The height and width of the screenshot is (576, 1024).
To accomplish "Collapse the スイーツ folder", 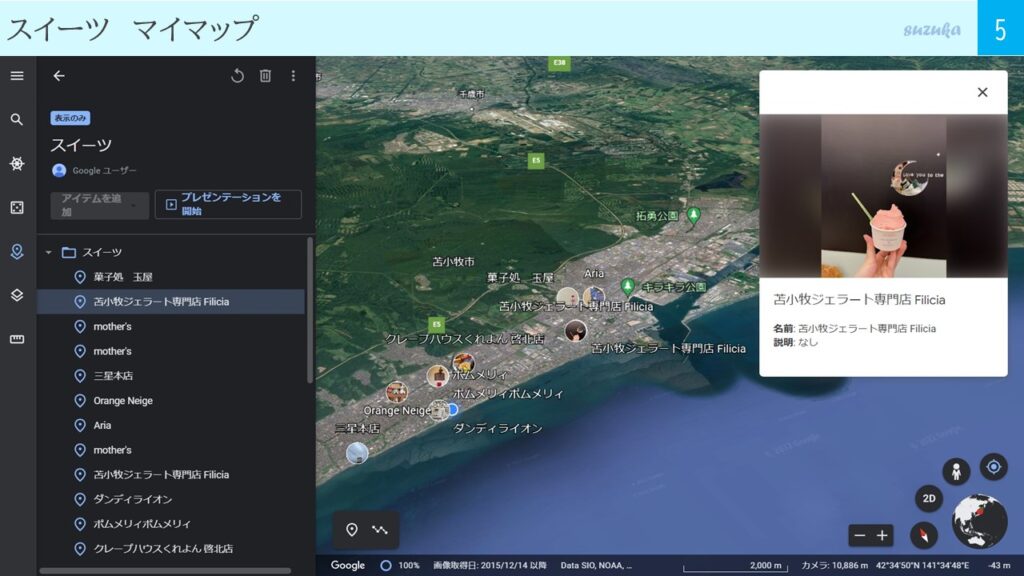I will [48, 253].
